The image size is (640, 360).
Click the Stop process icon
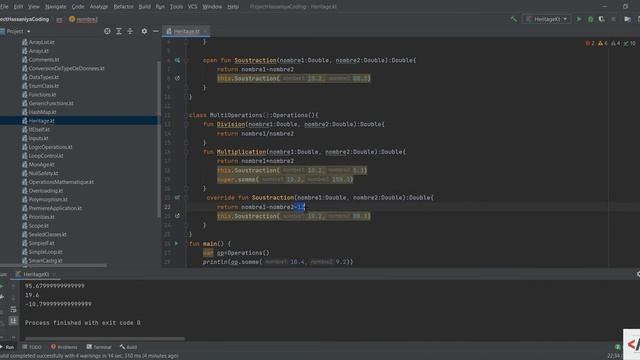coord(613,19)
